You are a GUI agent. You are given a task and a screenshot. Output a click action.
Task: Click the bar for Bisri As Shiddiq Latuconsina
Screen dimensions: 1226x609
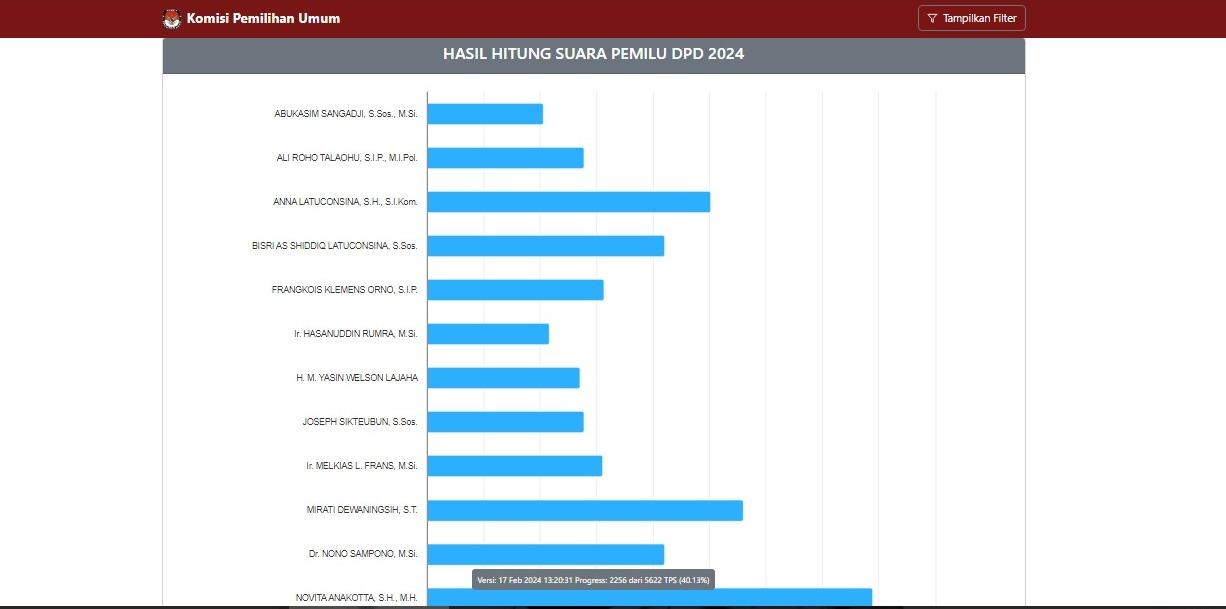(x=545, y=246)
